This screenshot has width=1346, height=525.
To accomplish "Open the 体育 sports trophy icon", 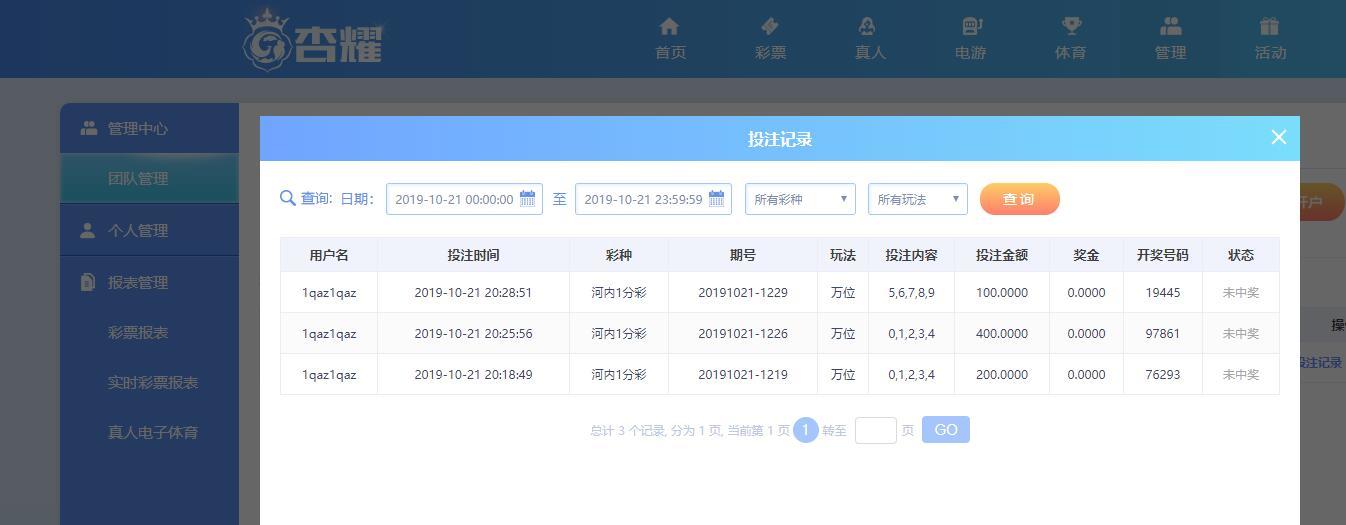I will tap(1071, 26).
